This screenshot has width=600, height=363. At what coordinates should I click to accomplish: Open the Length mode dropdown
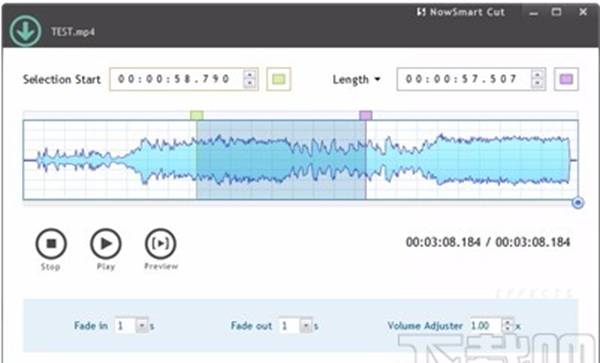(x=356, y=80)
